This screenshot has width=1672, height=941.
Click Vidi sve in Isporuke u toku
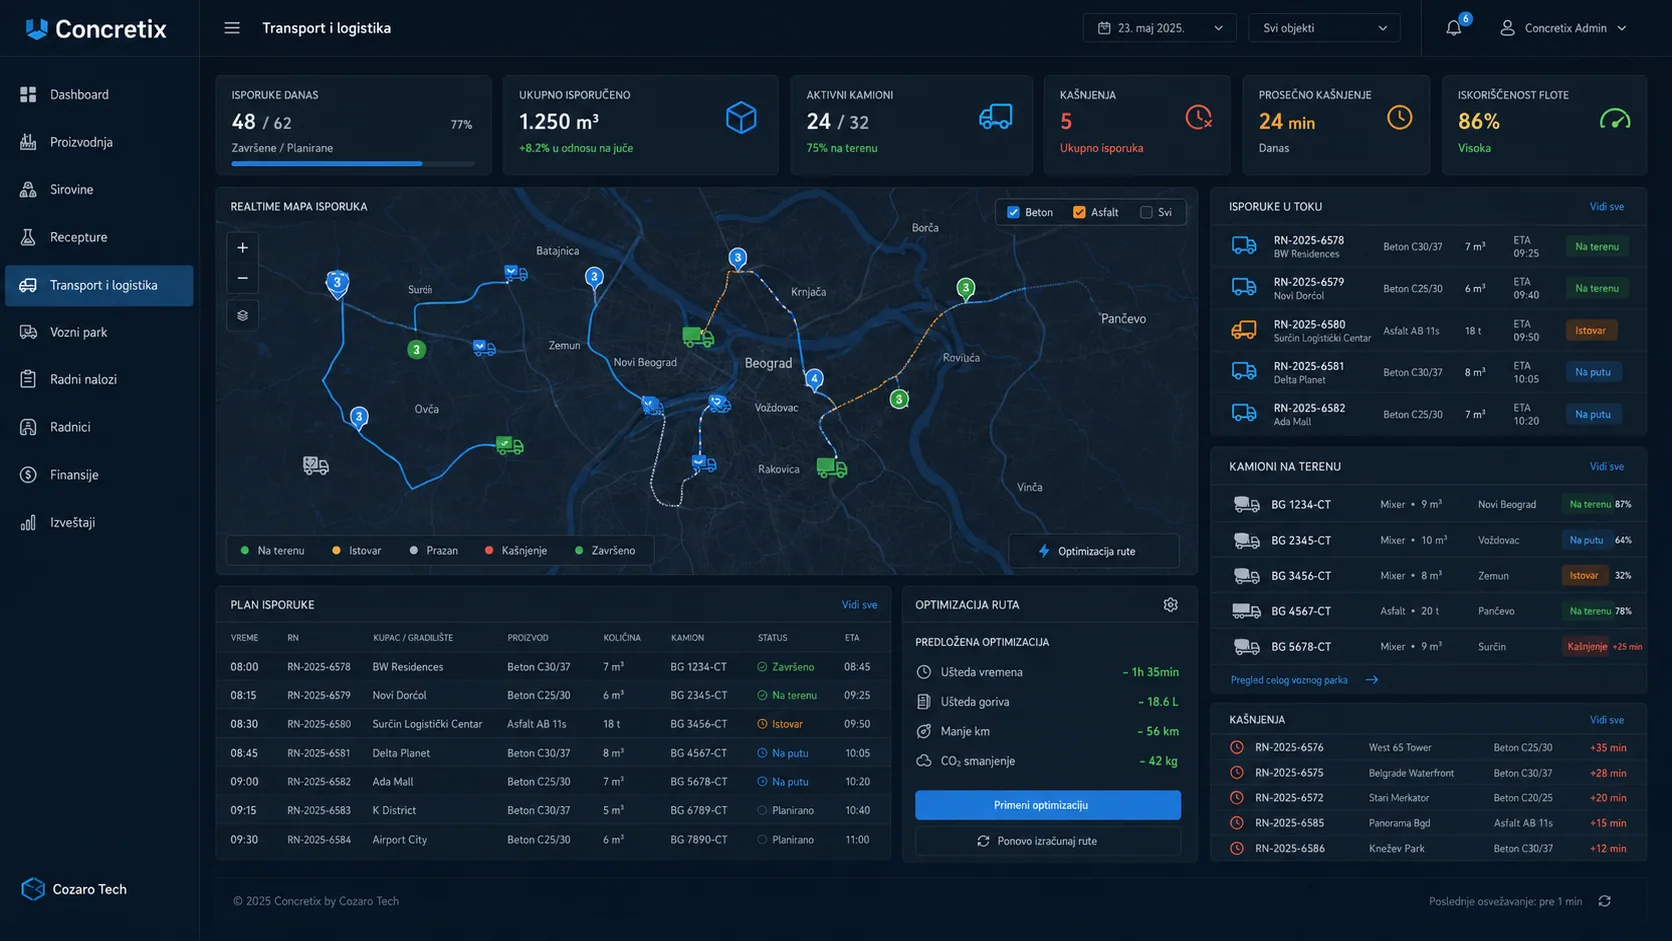pyautogui.click(x=1606, y=207)
